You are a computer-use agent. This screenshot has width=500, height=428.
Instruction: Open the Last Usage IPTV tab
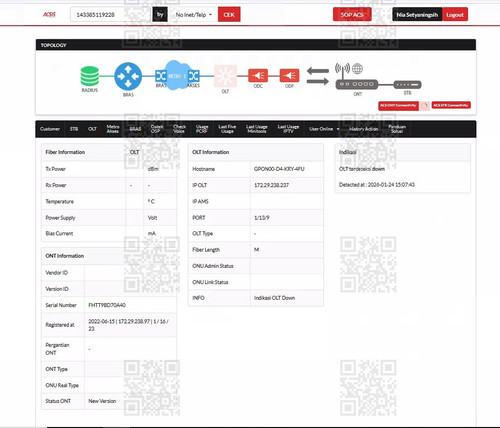click(x=288, y=129)
